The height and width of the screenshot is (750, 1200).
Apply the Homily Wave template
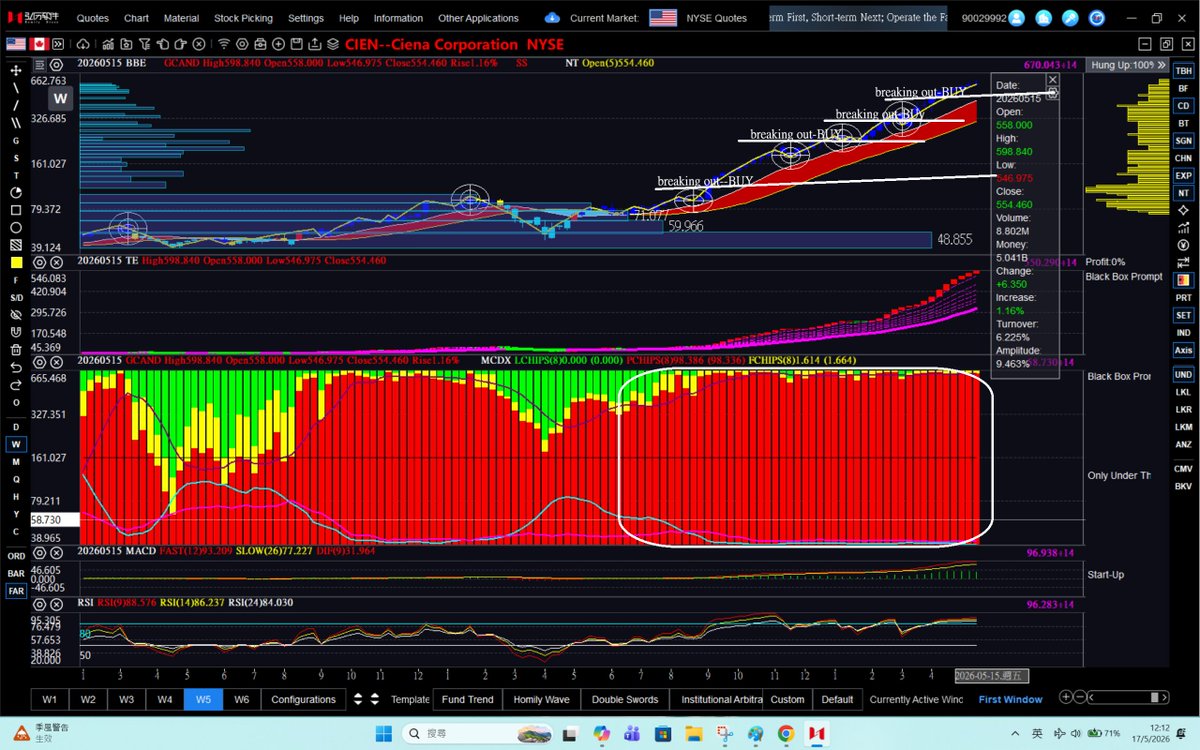point(541,699)
